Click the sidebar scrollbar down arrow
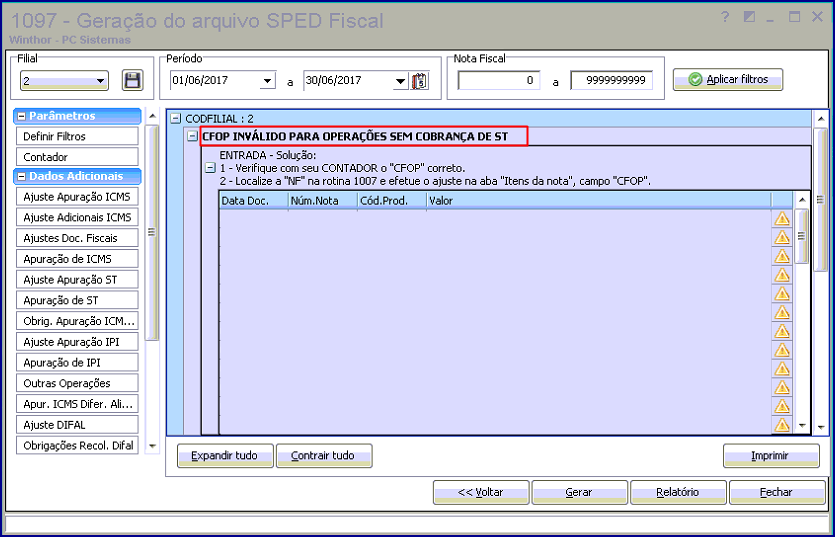Viewport: 835px width, 537px height. pyautogui.click(x=152, y=446)
